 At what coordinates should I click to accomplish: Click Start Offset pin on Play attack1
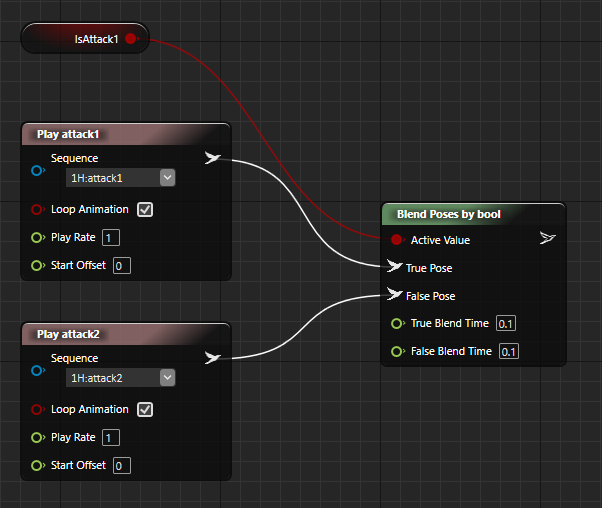click(x=37, y=266)
